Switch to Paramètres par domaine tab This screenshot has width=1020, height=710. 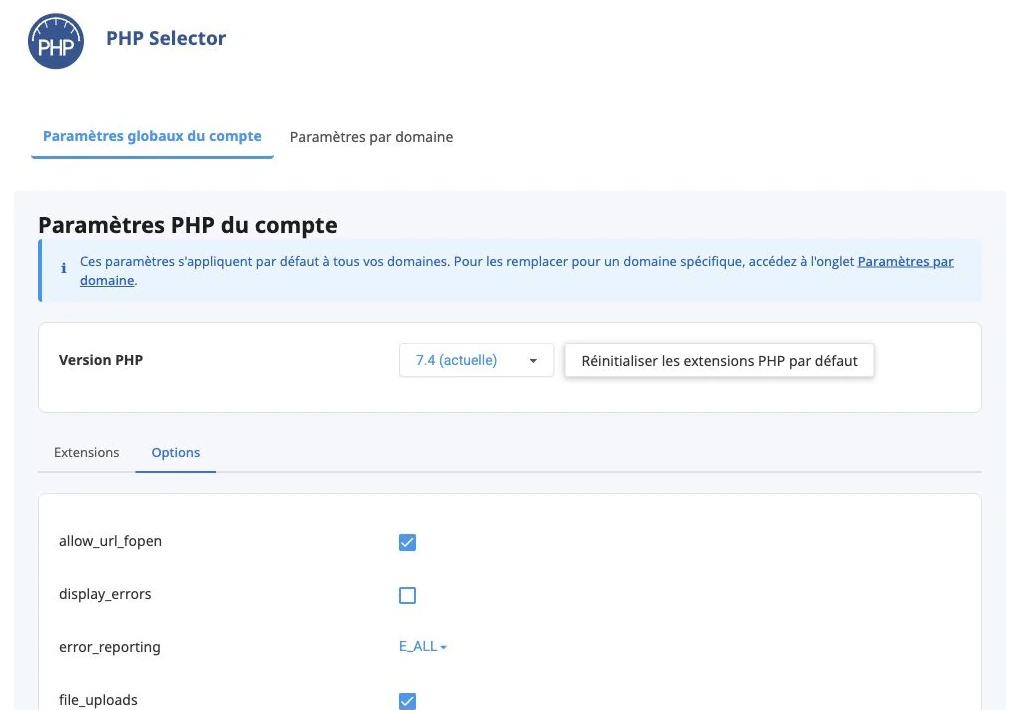pyautogui.click(x=371, y=137)
